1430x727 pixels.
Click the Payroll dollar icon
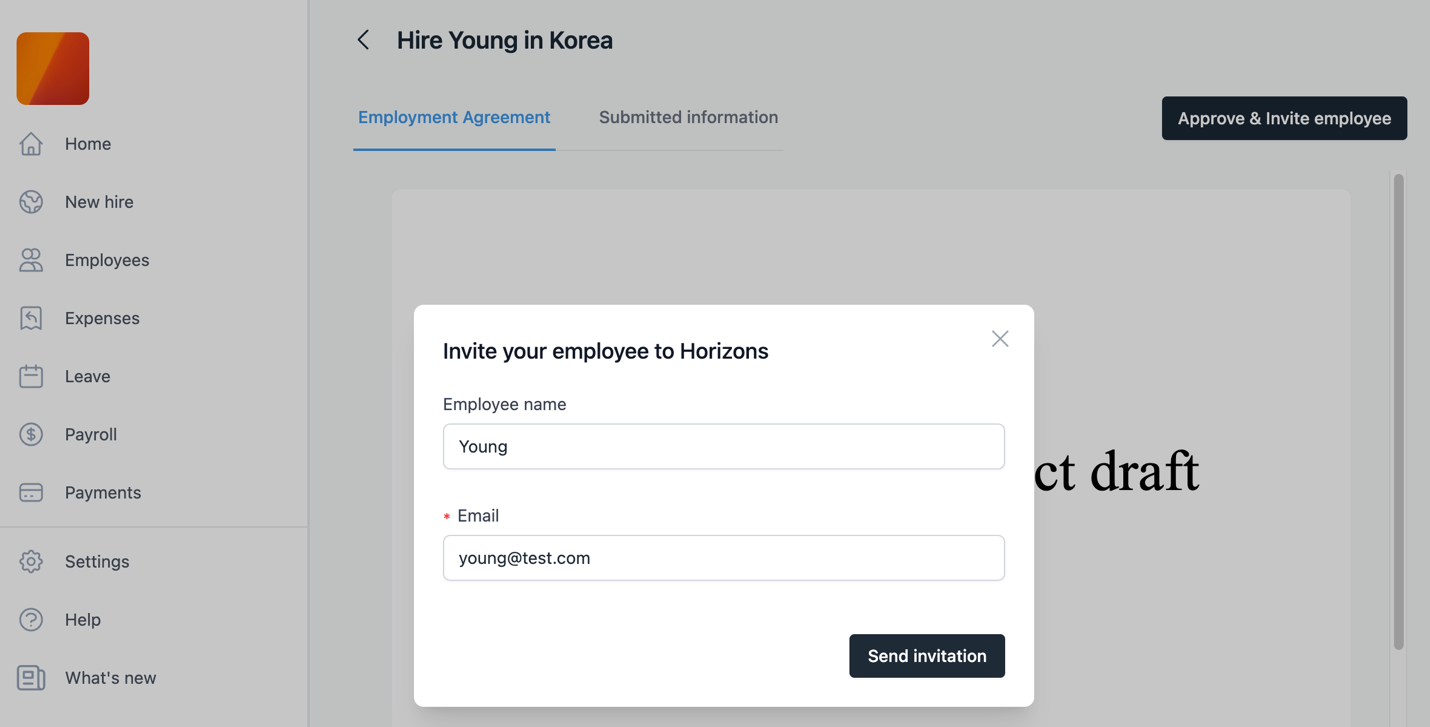click(x=31, y=434)
